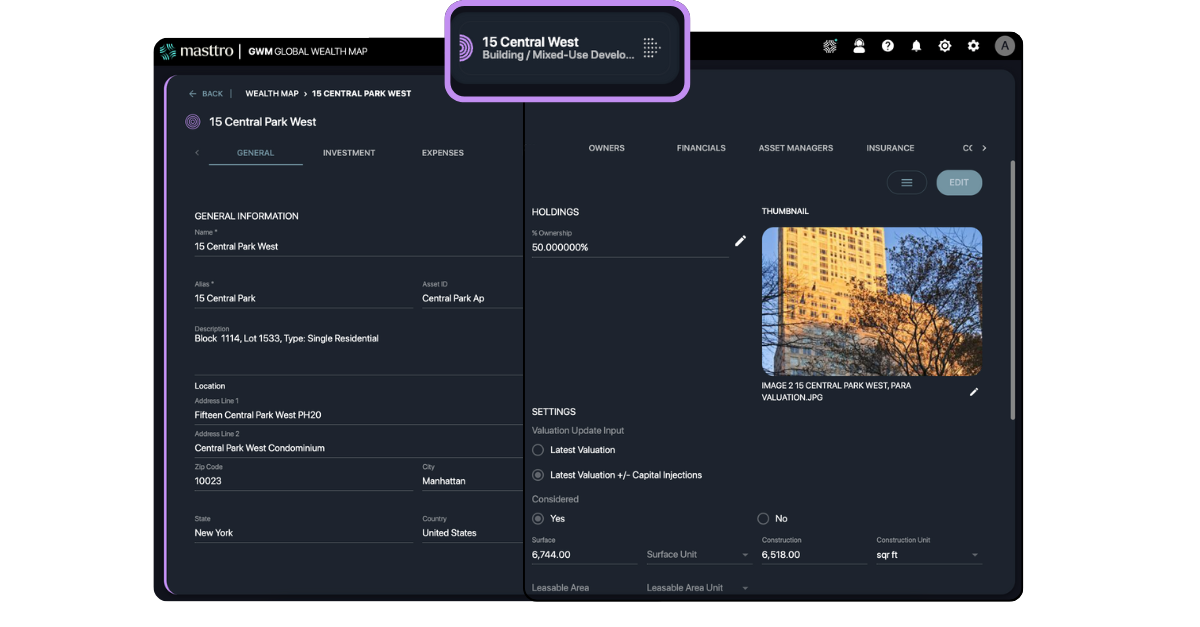Open the support agent icon
The image size is (1200, 627).
[x=858, y=46]
